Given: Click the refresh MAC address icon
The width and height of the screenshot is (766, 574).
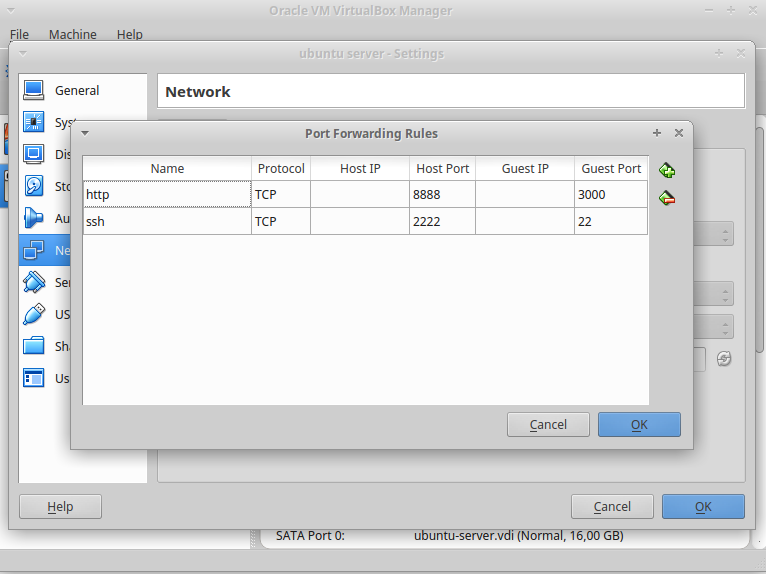Looking at the screenshot, I should pyautogui.click(x=724, y=359).
